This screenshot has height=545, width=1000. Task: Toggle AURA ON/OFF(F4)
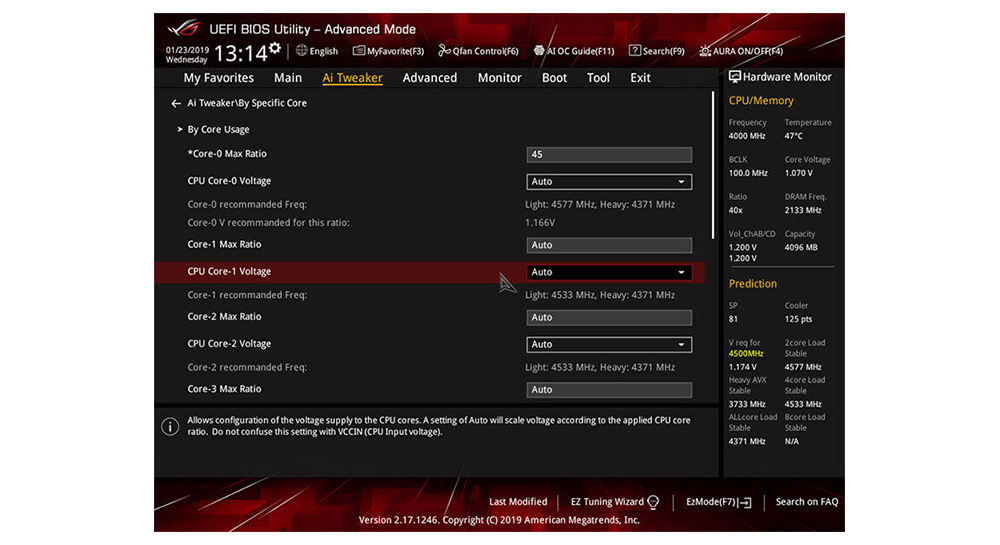point(747,51)
